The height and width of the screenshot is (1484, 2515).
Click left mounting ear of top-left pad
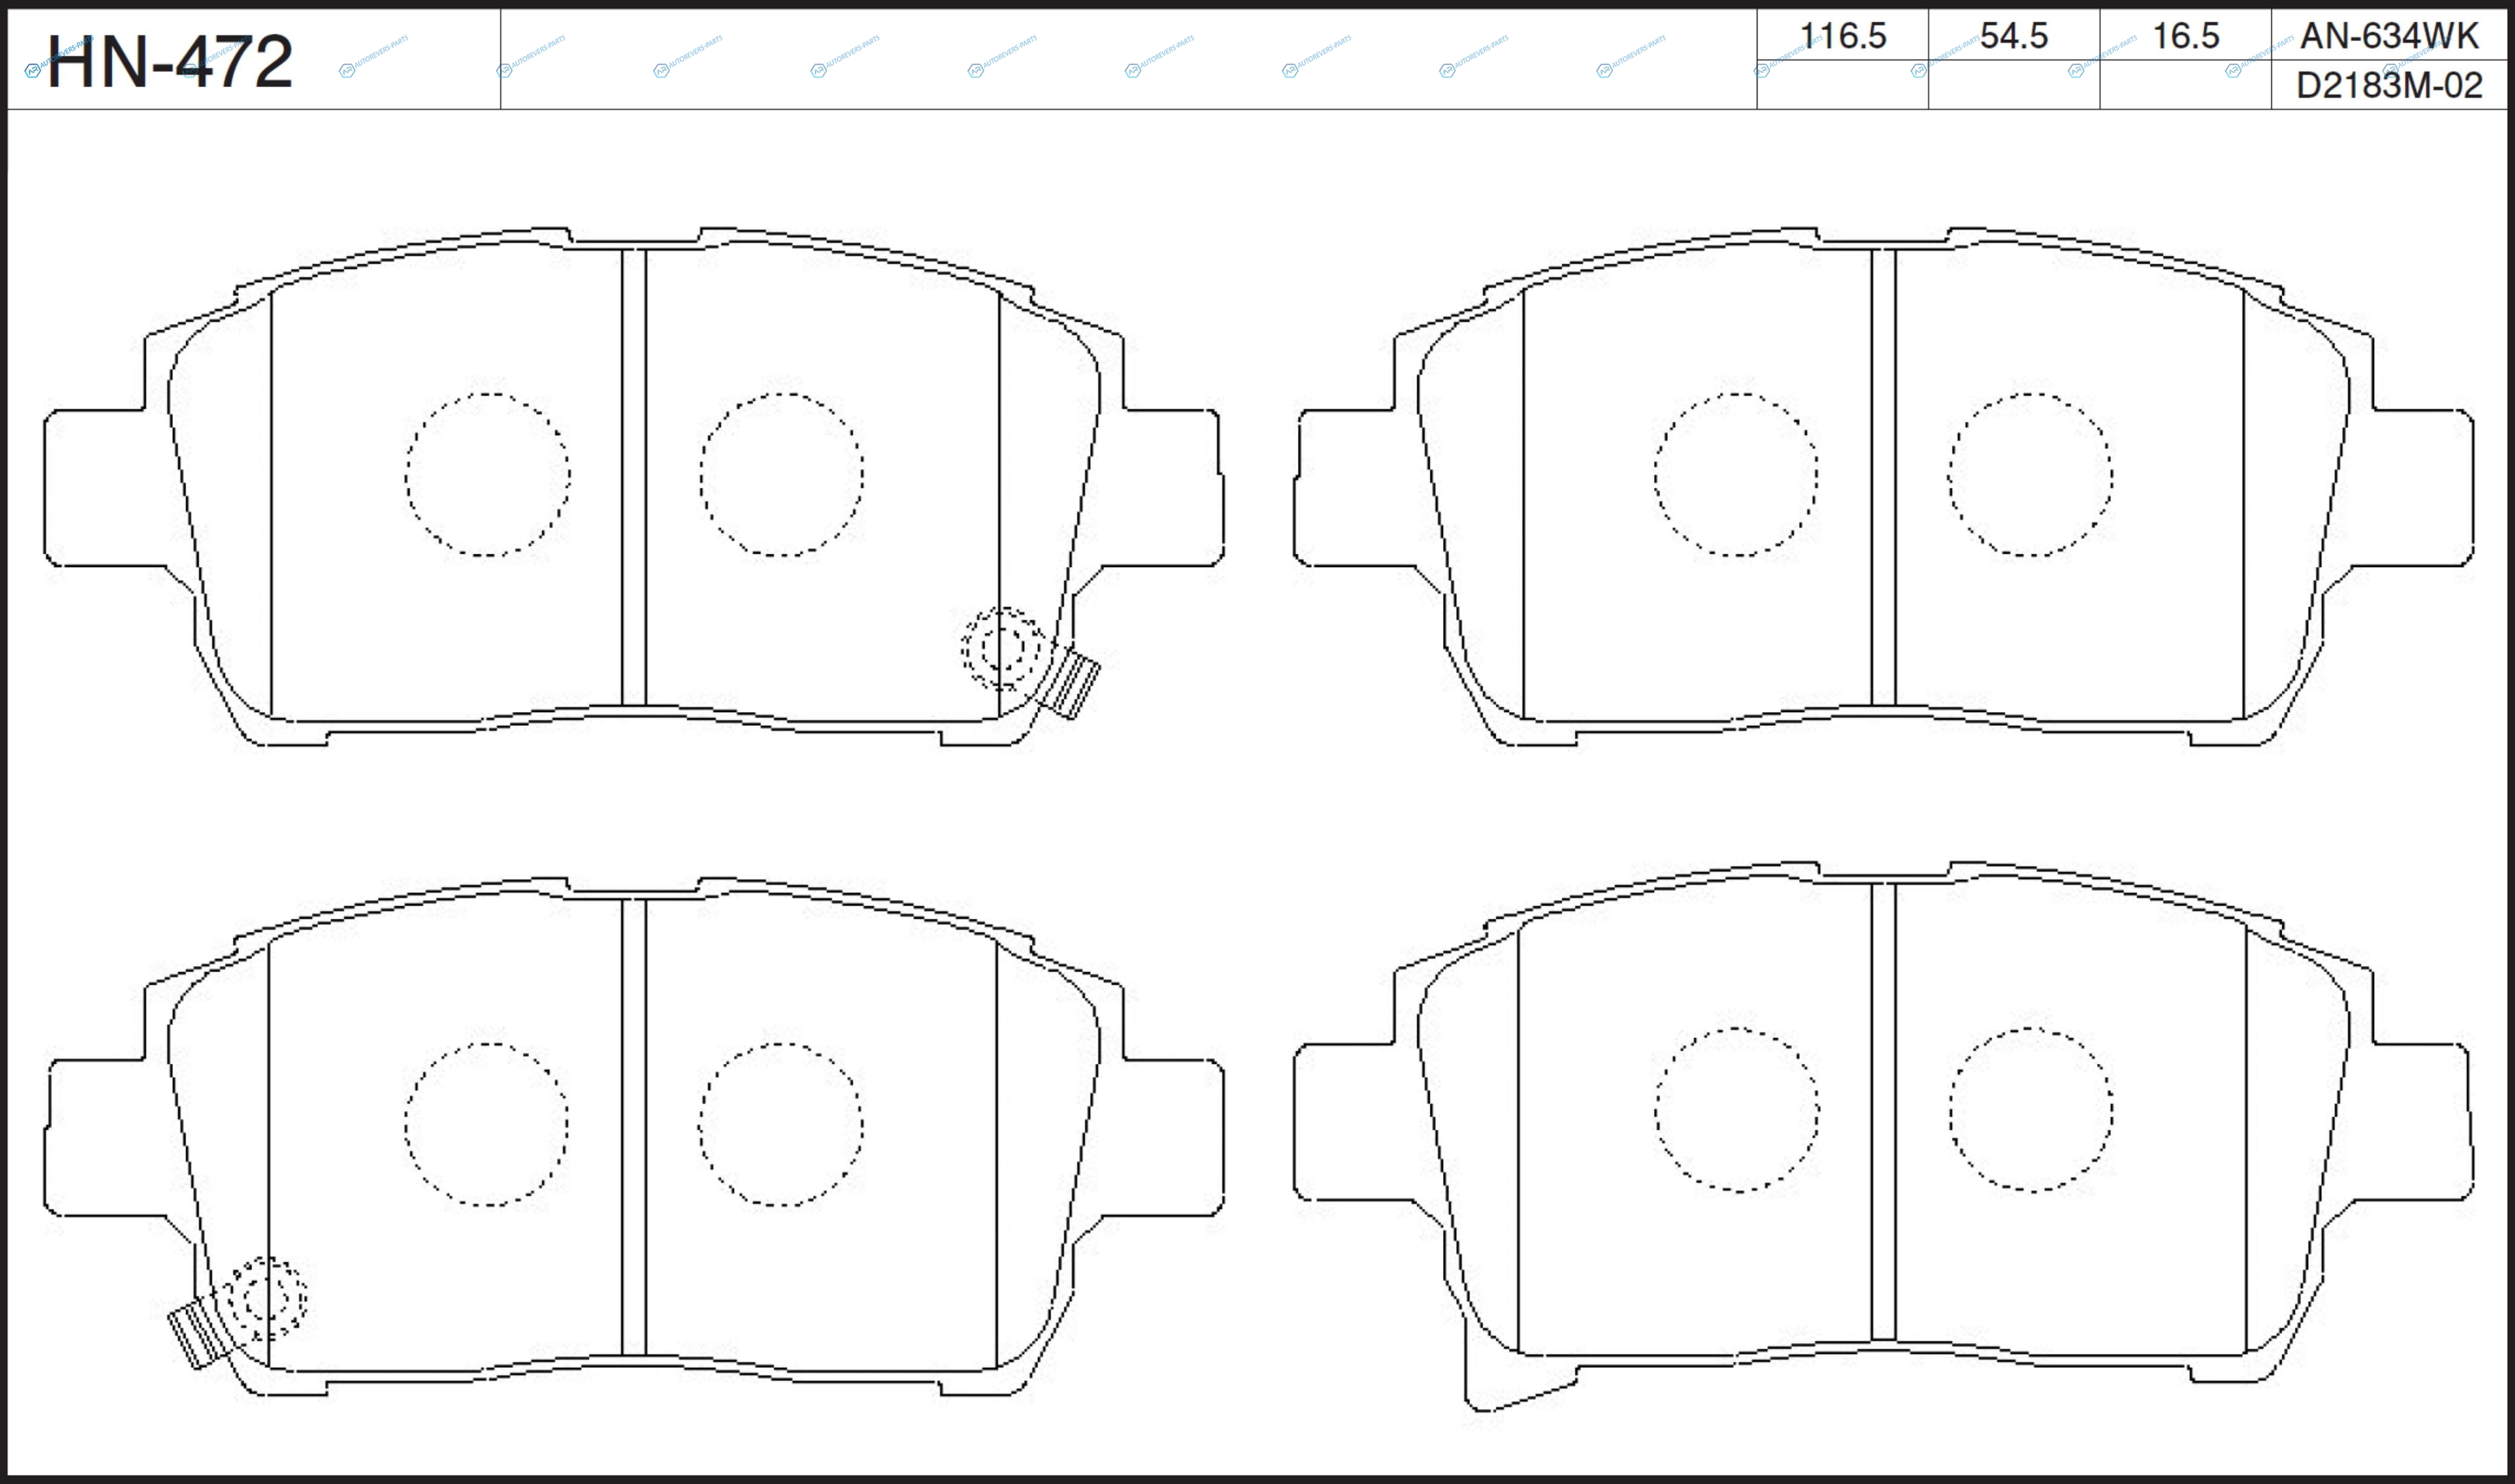point(95,487)
